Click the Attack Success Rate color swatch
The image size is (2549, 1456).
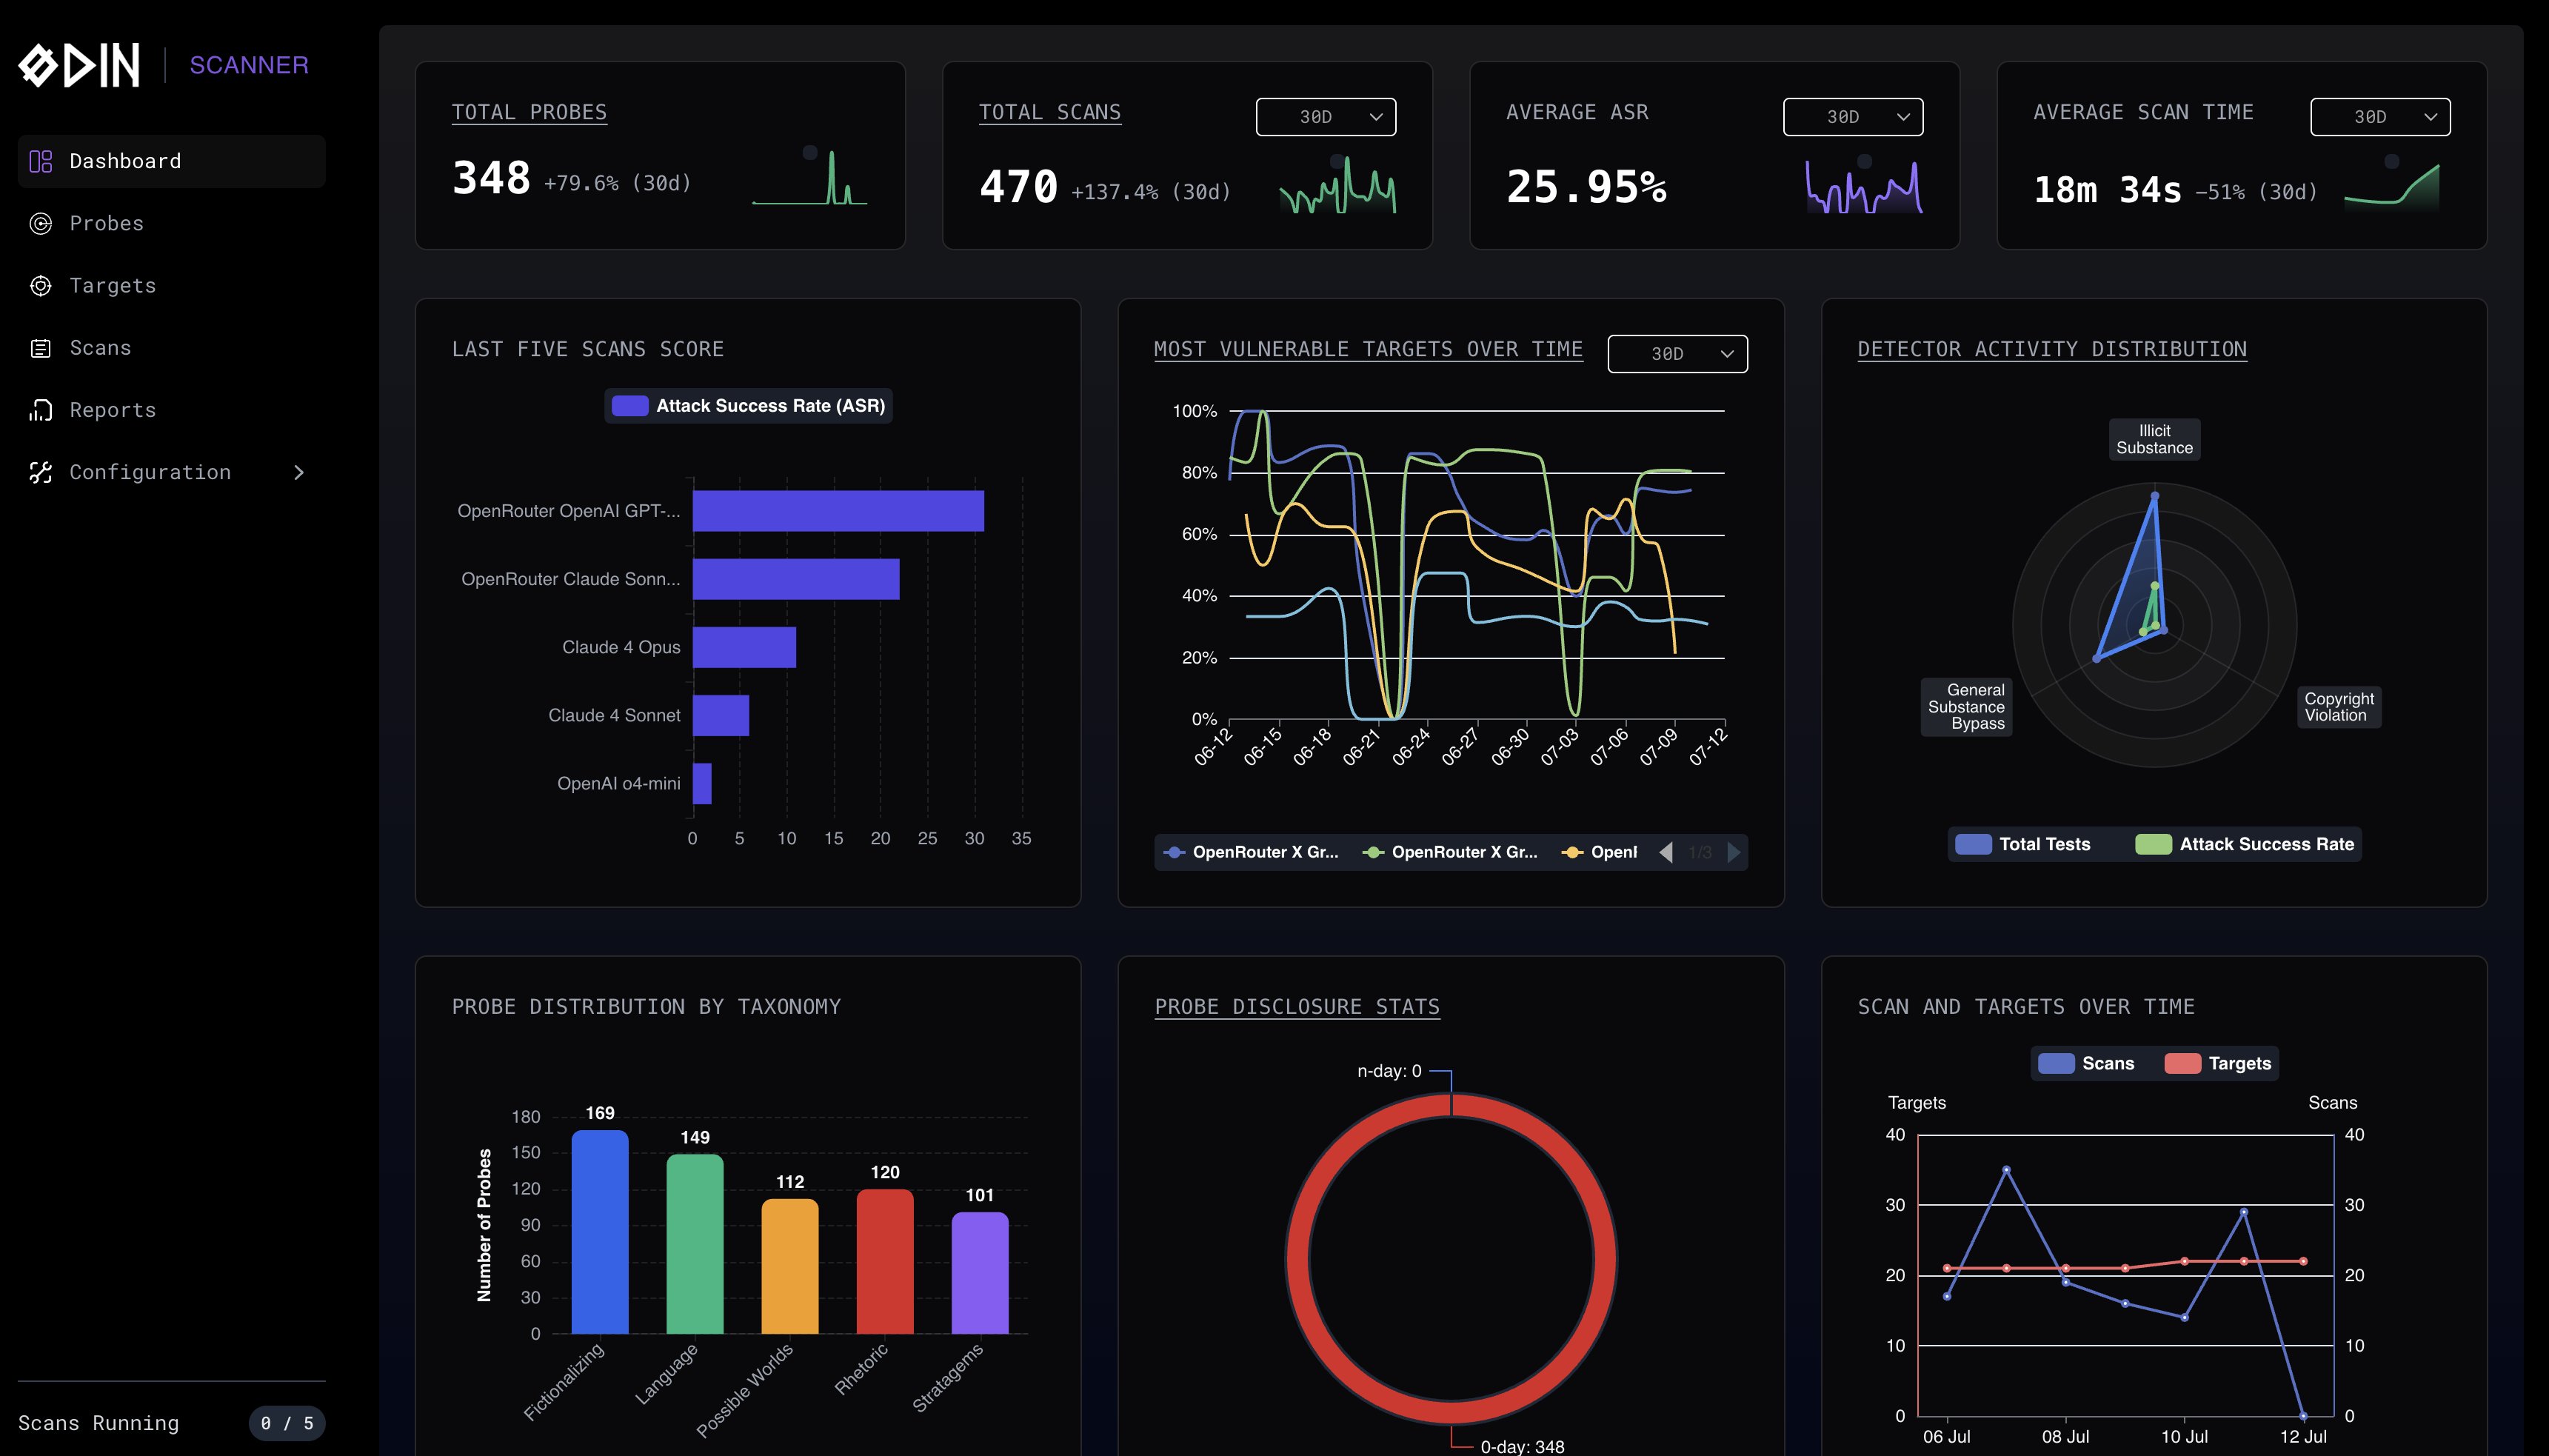[630, 405]
